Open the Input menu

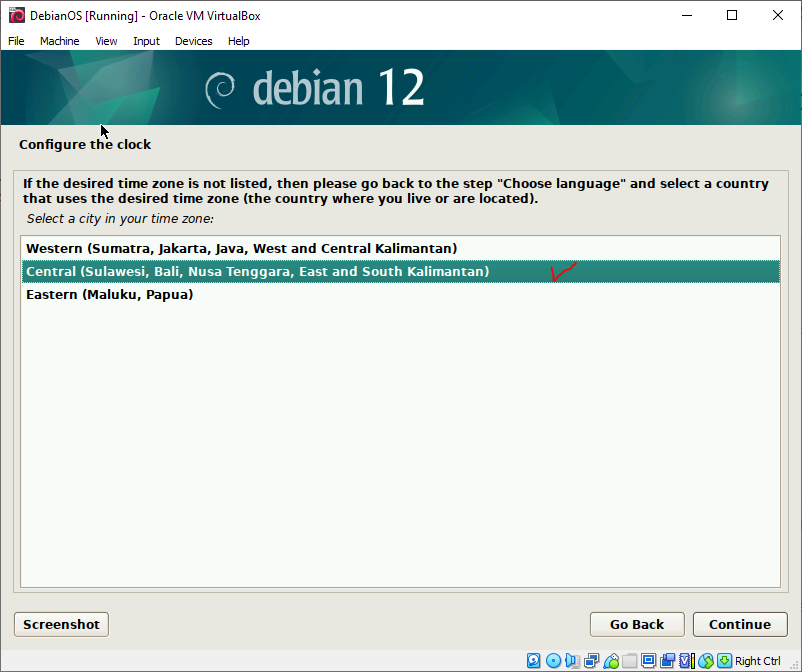tap(146, 41)
